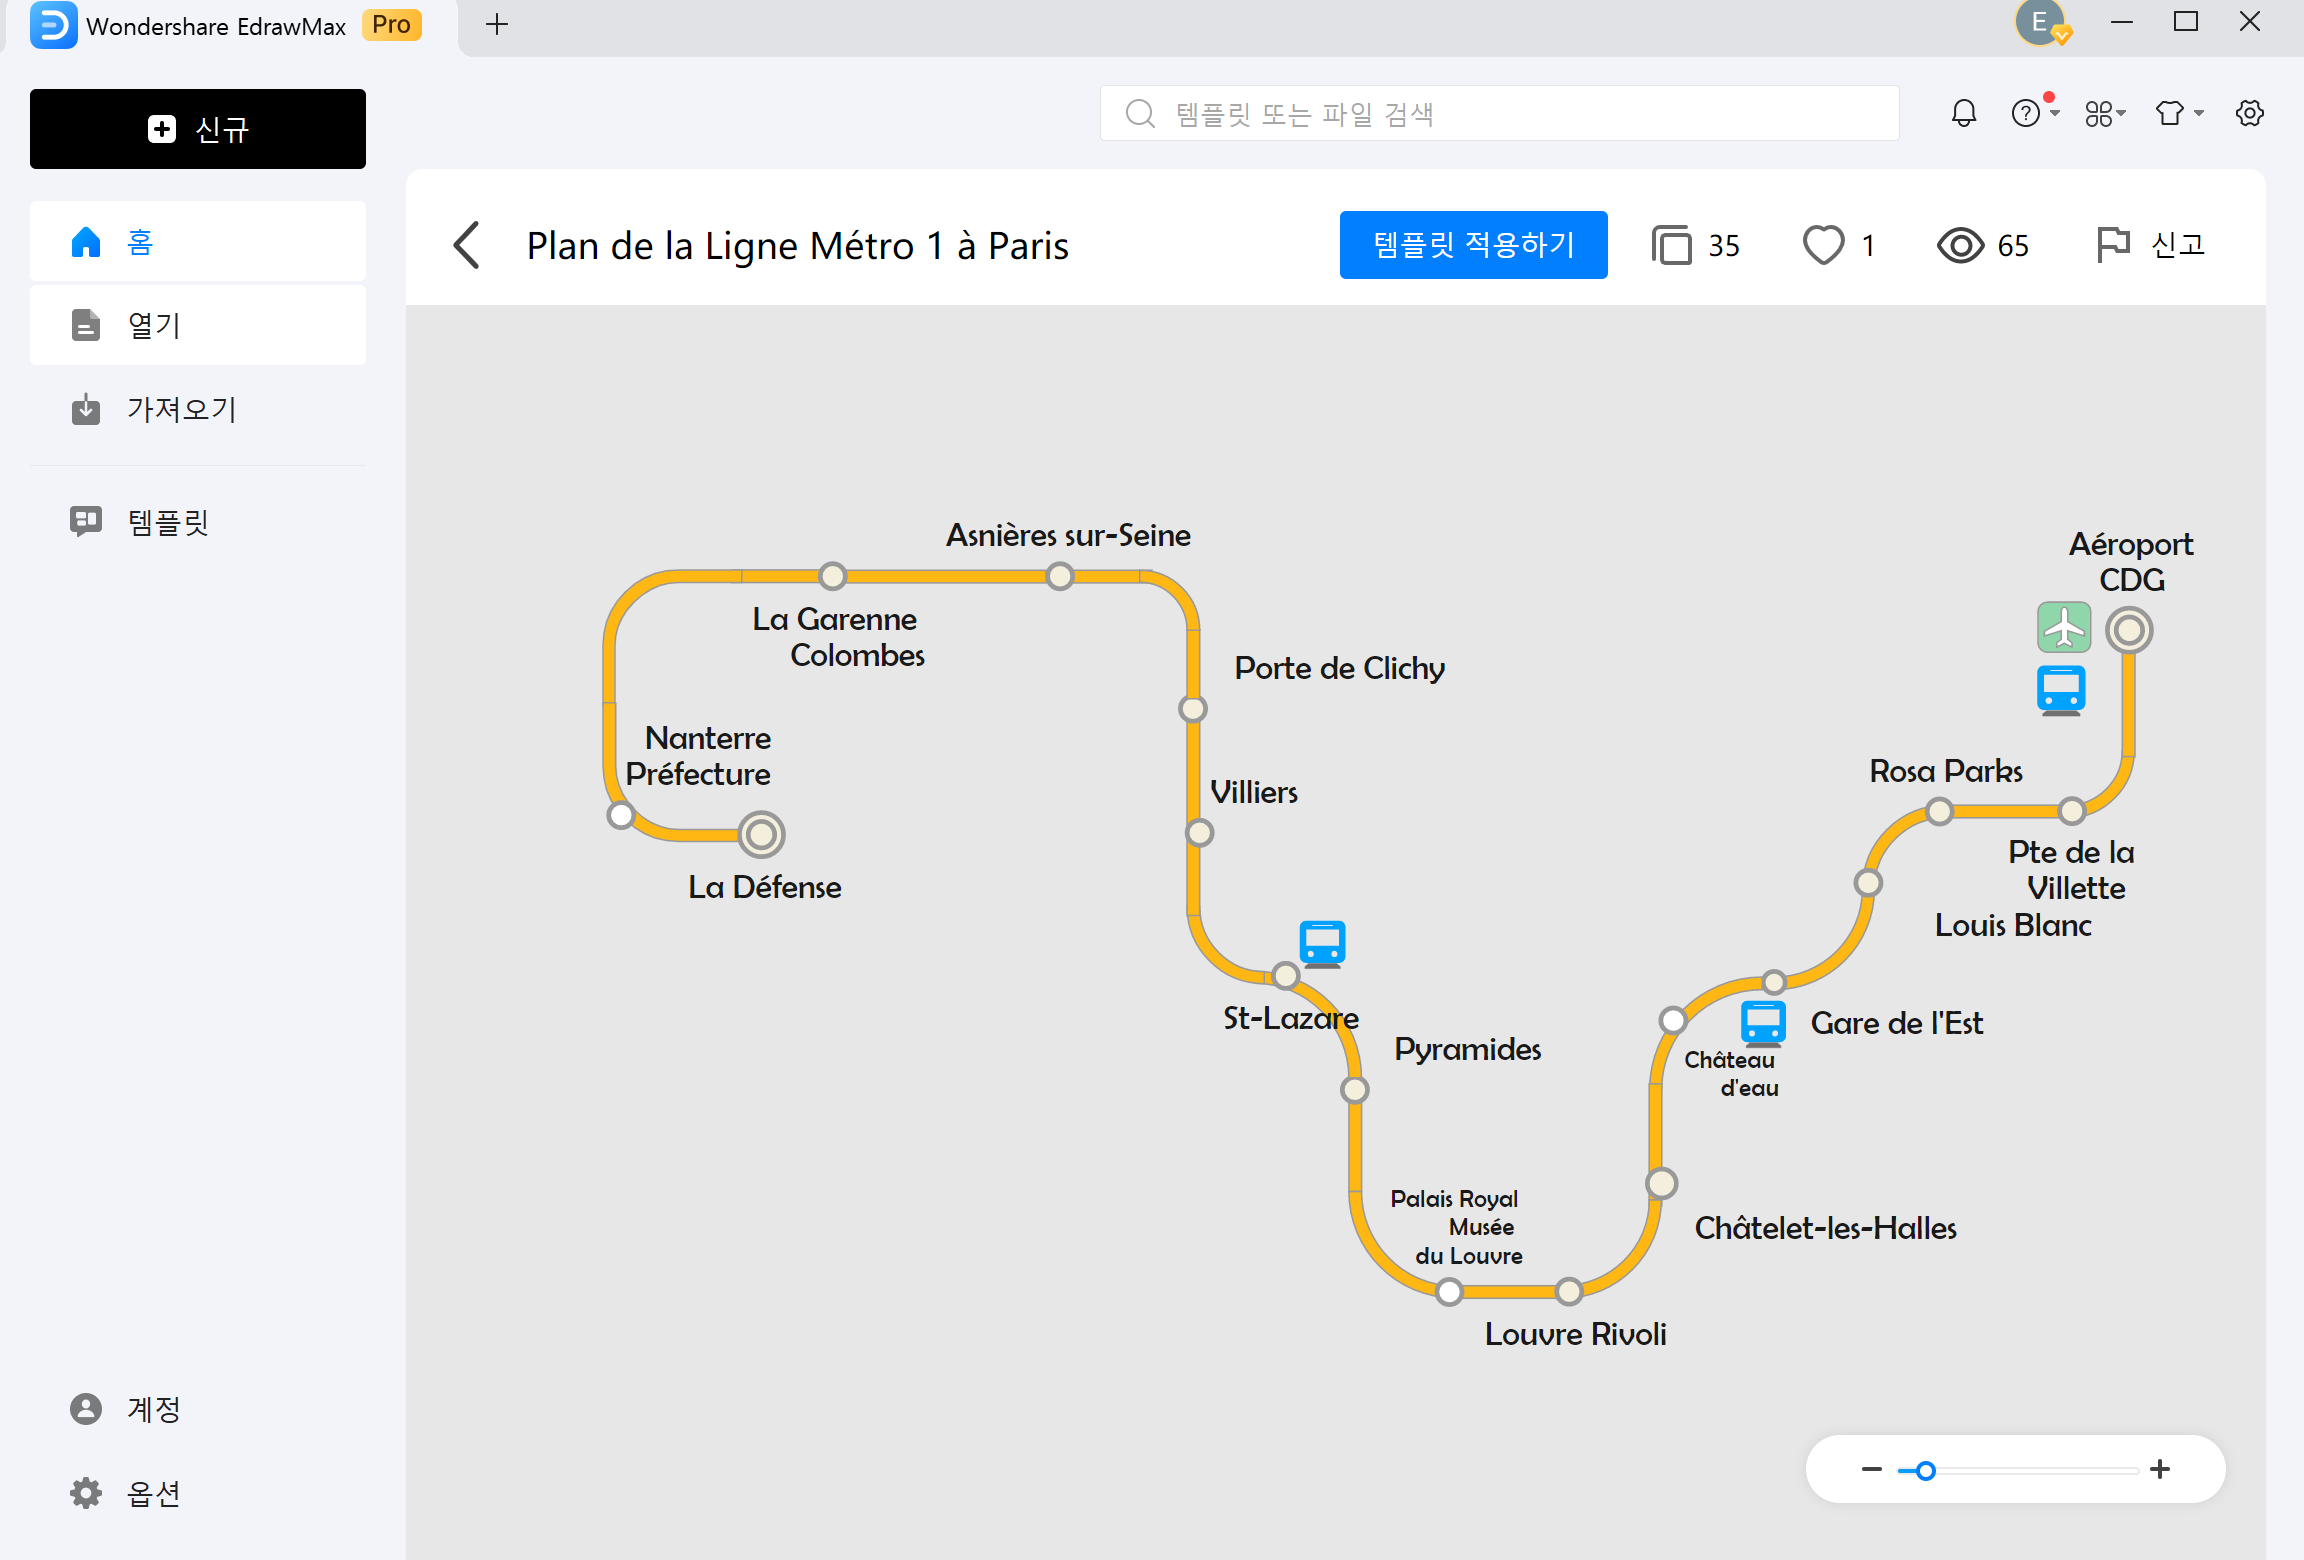Report template with 신고 flag
This screenshot has width=2304, height=1560.
tap(2150, 245)
